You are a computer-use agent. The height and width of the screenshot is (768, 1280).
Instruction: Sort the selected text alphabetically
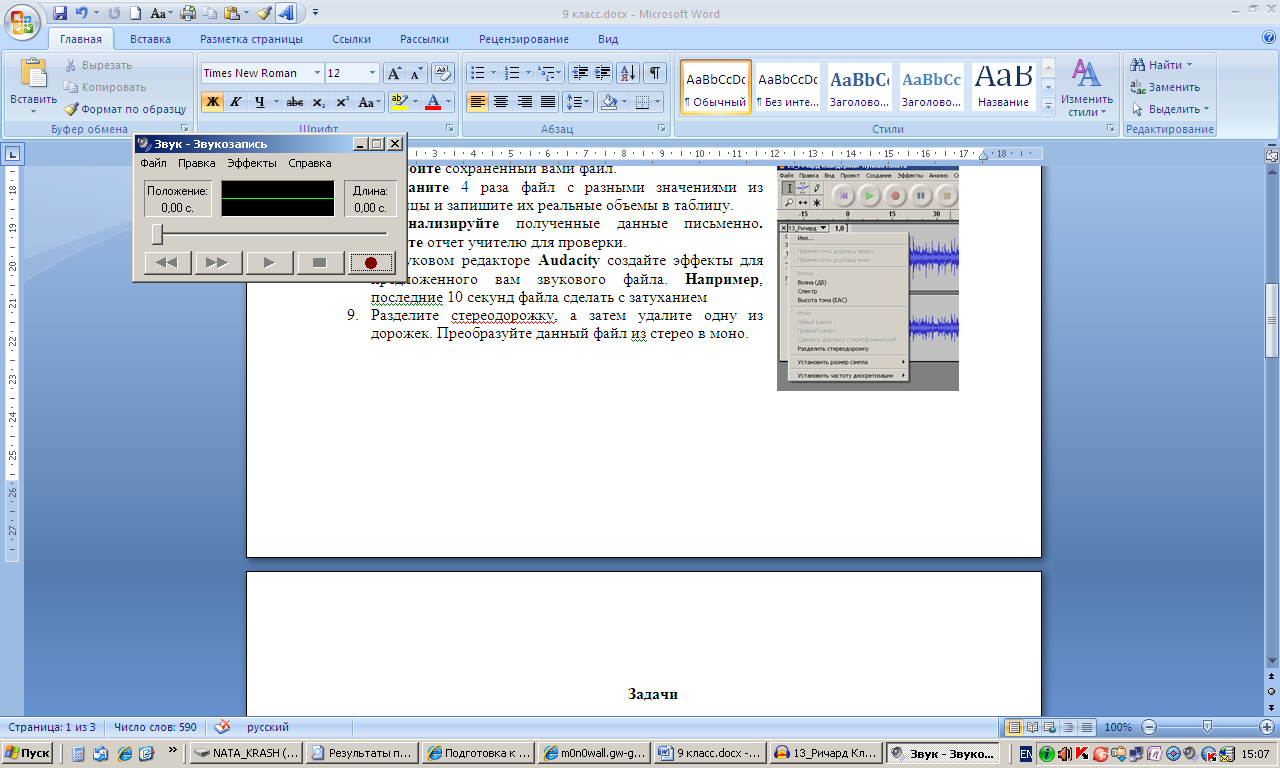point(629,73)
